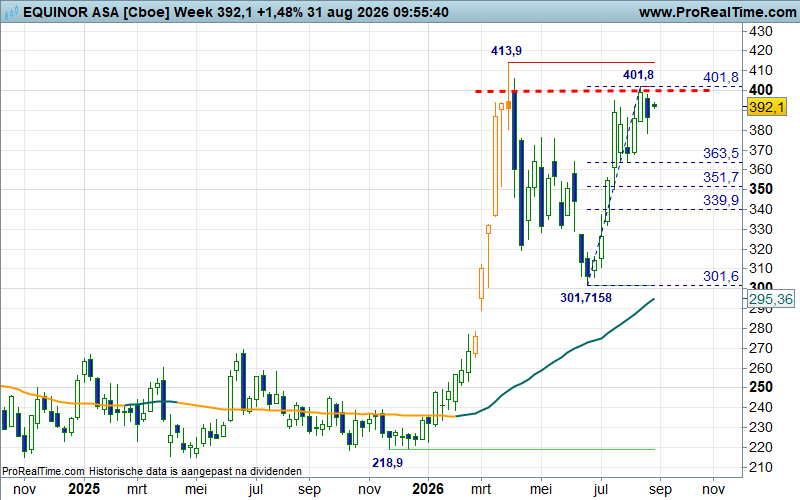Screen dimensions: 800x500
Task: Click the red dashed resistance line at 400
Action: tap(592, 91)
